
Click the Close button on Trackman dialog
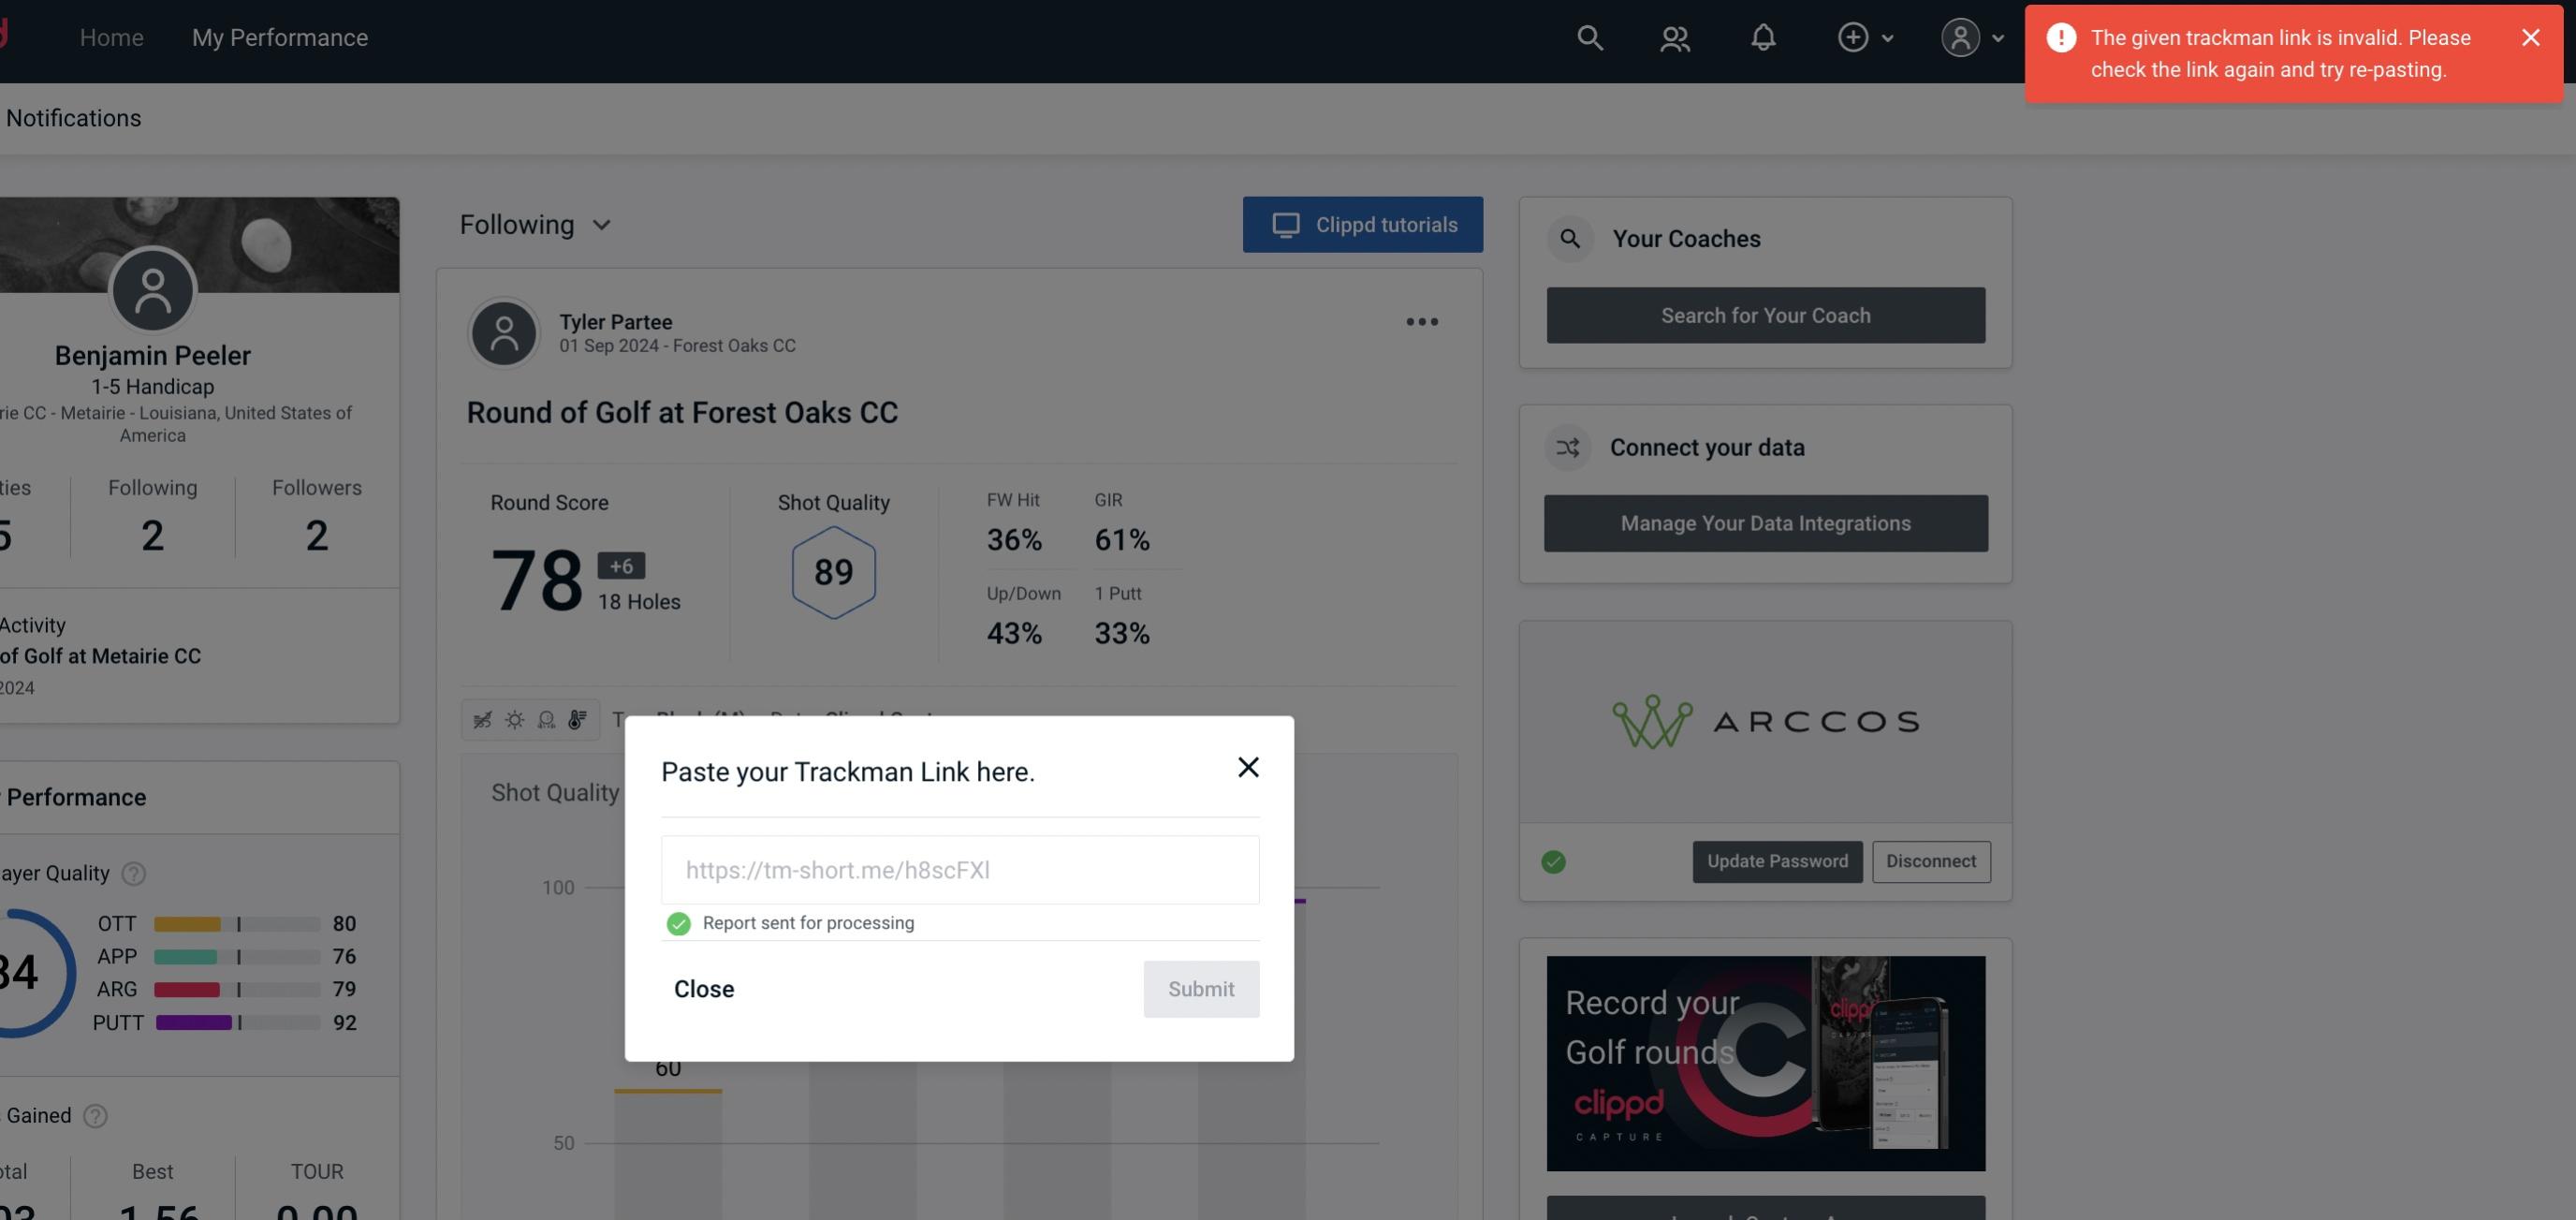pyautogui.click(x=703, y=988)
